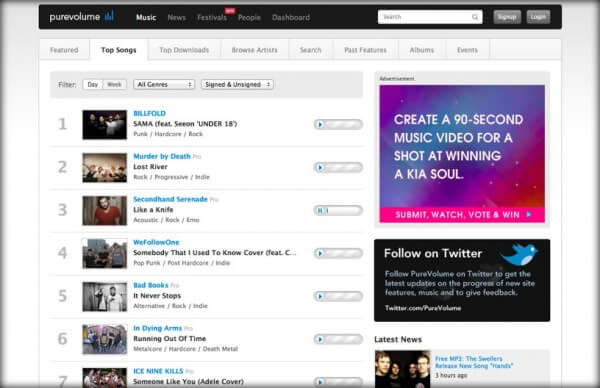Switch to the Past Features tab
This screenshot has width=600, height=388.
point(365,50)
